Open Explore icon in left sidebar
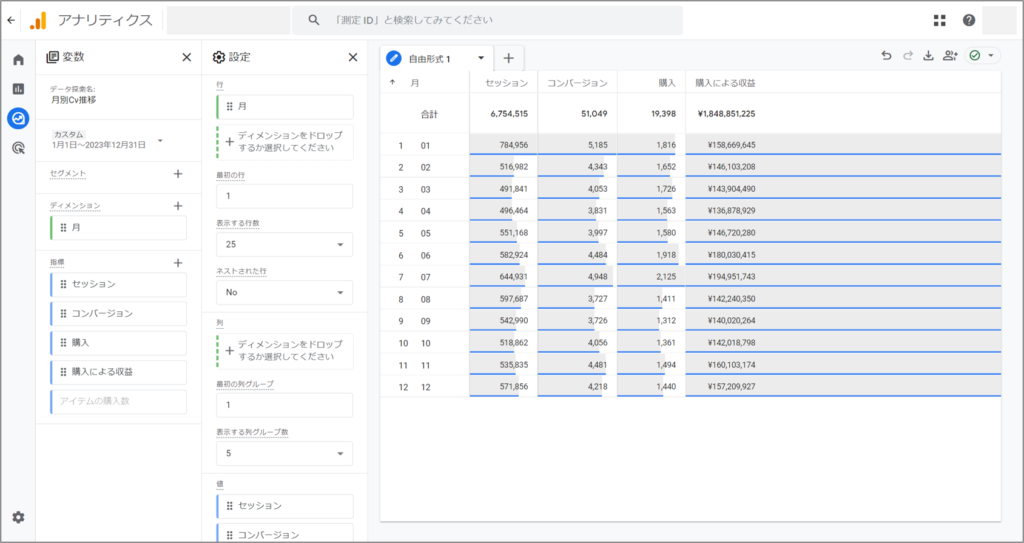 (18, 118)
